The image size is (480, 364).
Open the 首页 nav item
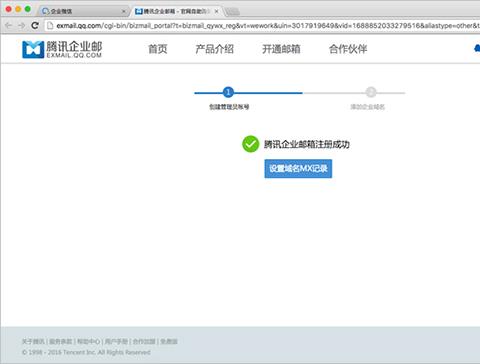tap(158, 49)
